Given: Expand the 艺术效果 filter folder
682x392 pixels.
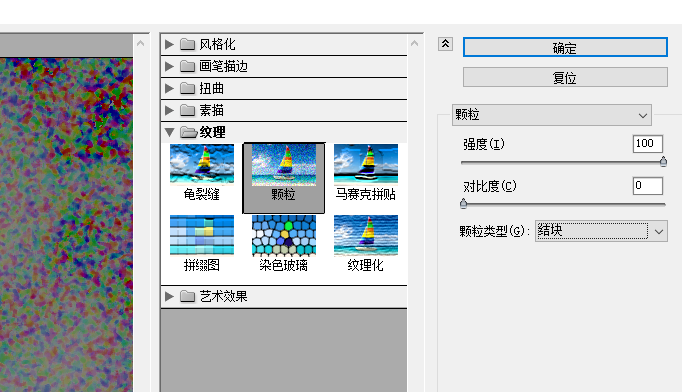Looking at the screenshot, I should 169,296.
